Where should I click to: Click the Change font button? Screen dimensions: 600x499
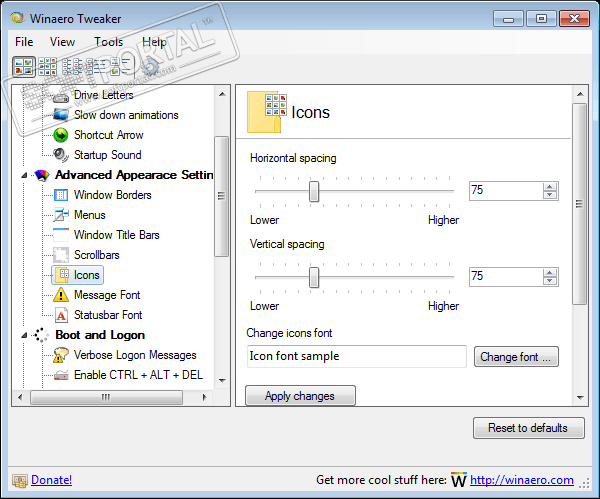click(x=516, y=357)
